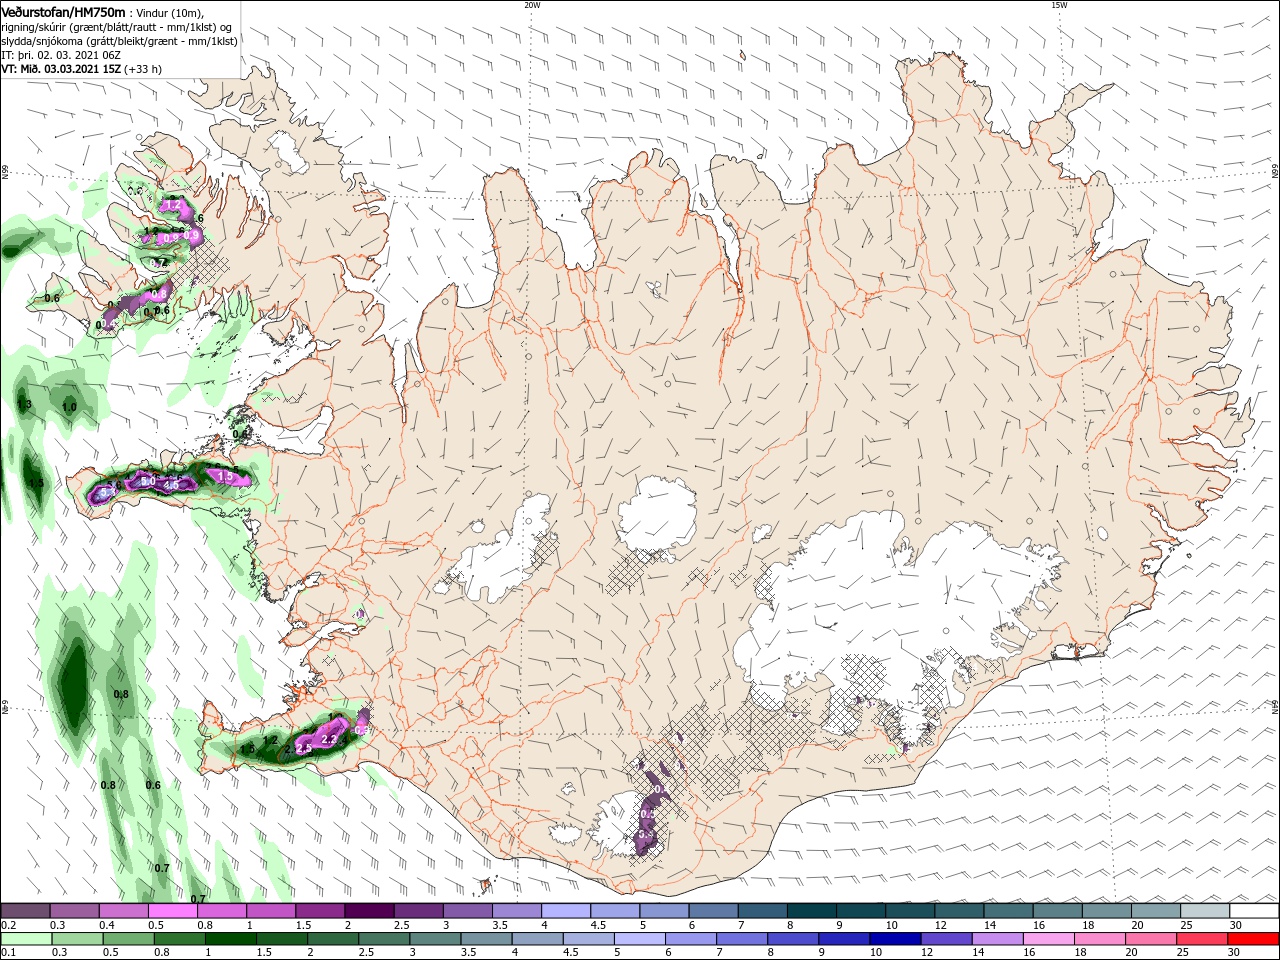Pick the pink snow swatch between 0.5 and 0.8

tap(172, 911)
